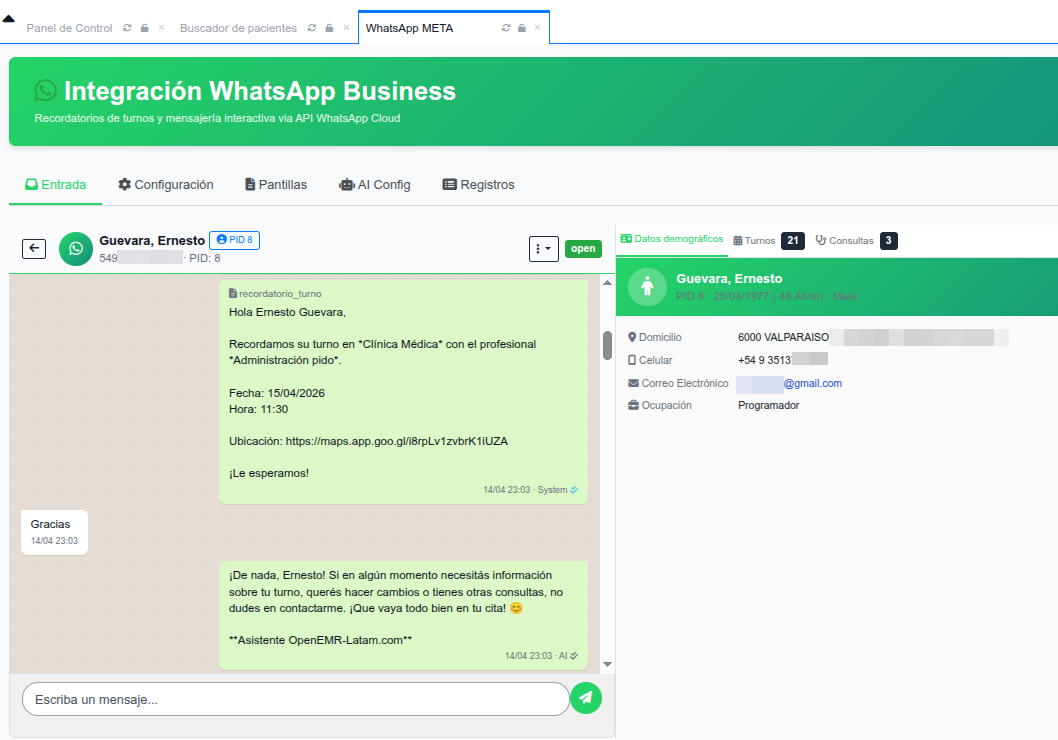
Task: Click "**Asistente OpenEMR-Latam.com**" signature text
Action: [321, 640]
